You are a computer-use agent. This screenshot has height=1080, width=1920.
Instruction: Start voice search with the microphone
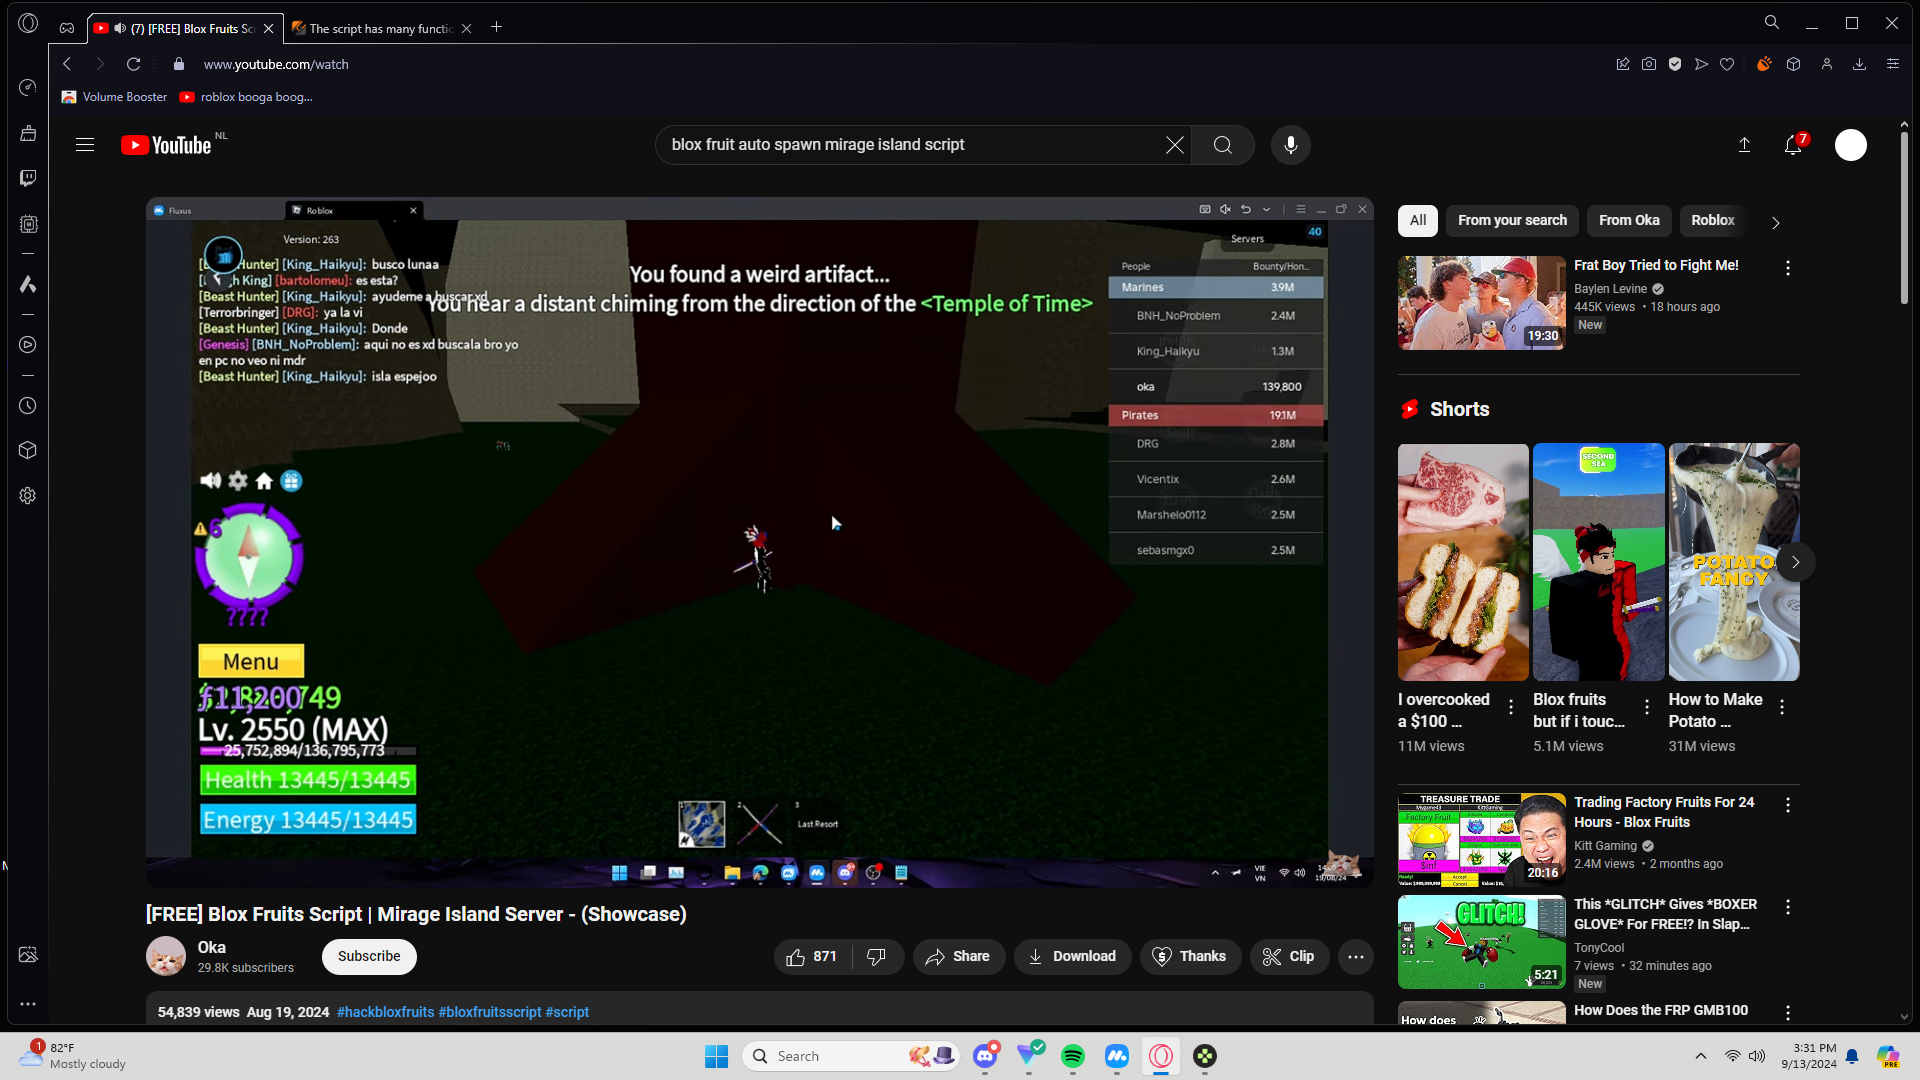pos(1291,145)
